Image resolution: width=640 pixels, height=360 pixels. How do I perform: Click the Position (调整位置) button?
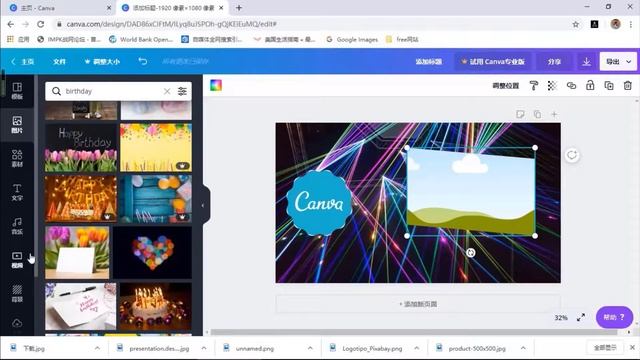(506, 86)
